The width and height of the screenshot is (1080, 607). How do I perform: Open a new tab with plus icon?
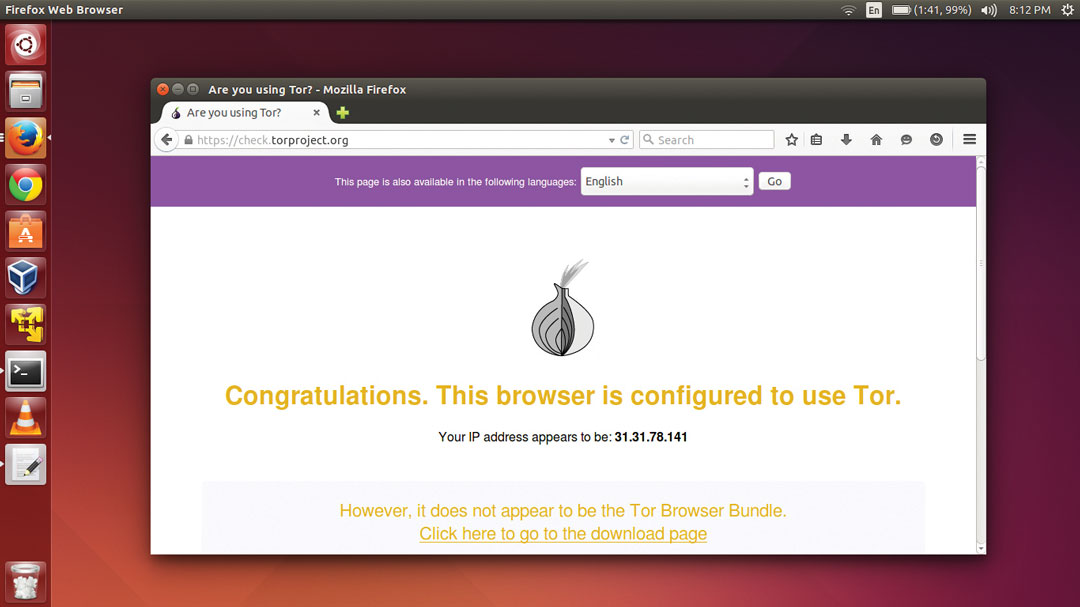point(342,112)
